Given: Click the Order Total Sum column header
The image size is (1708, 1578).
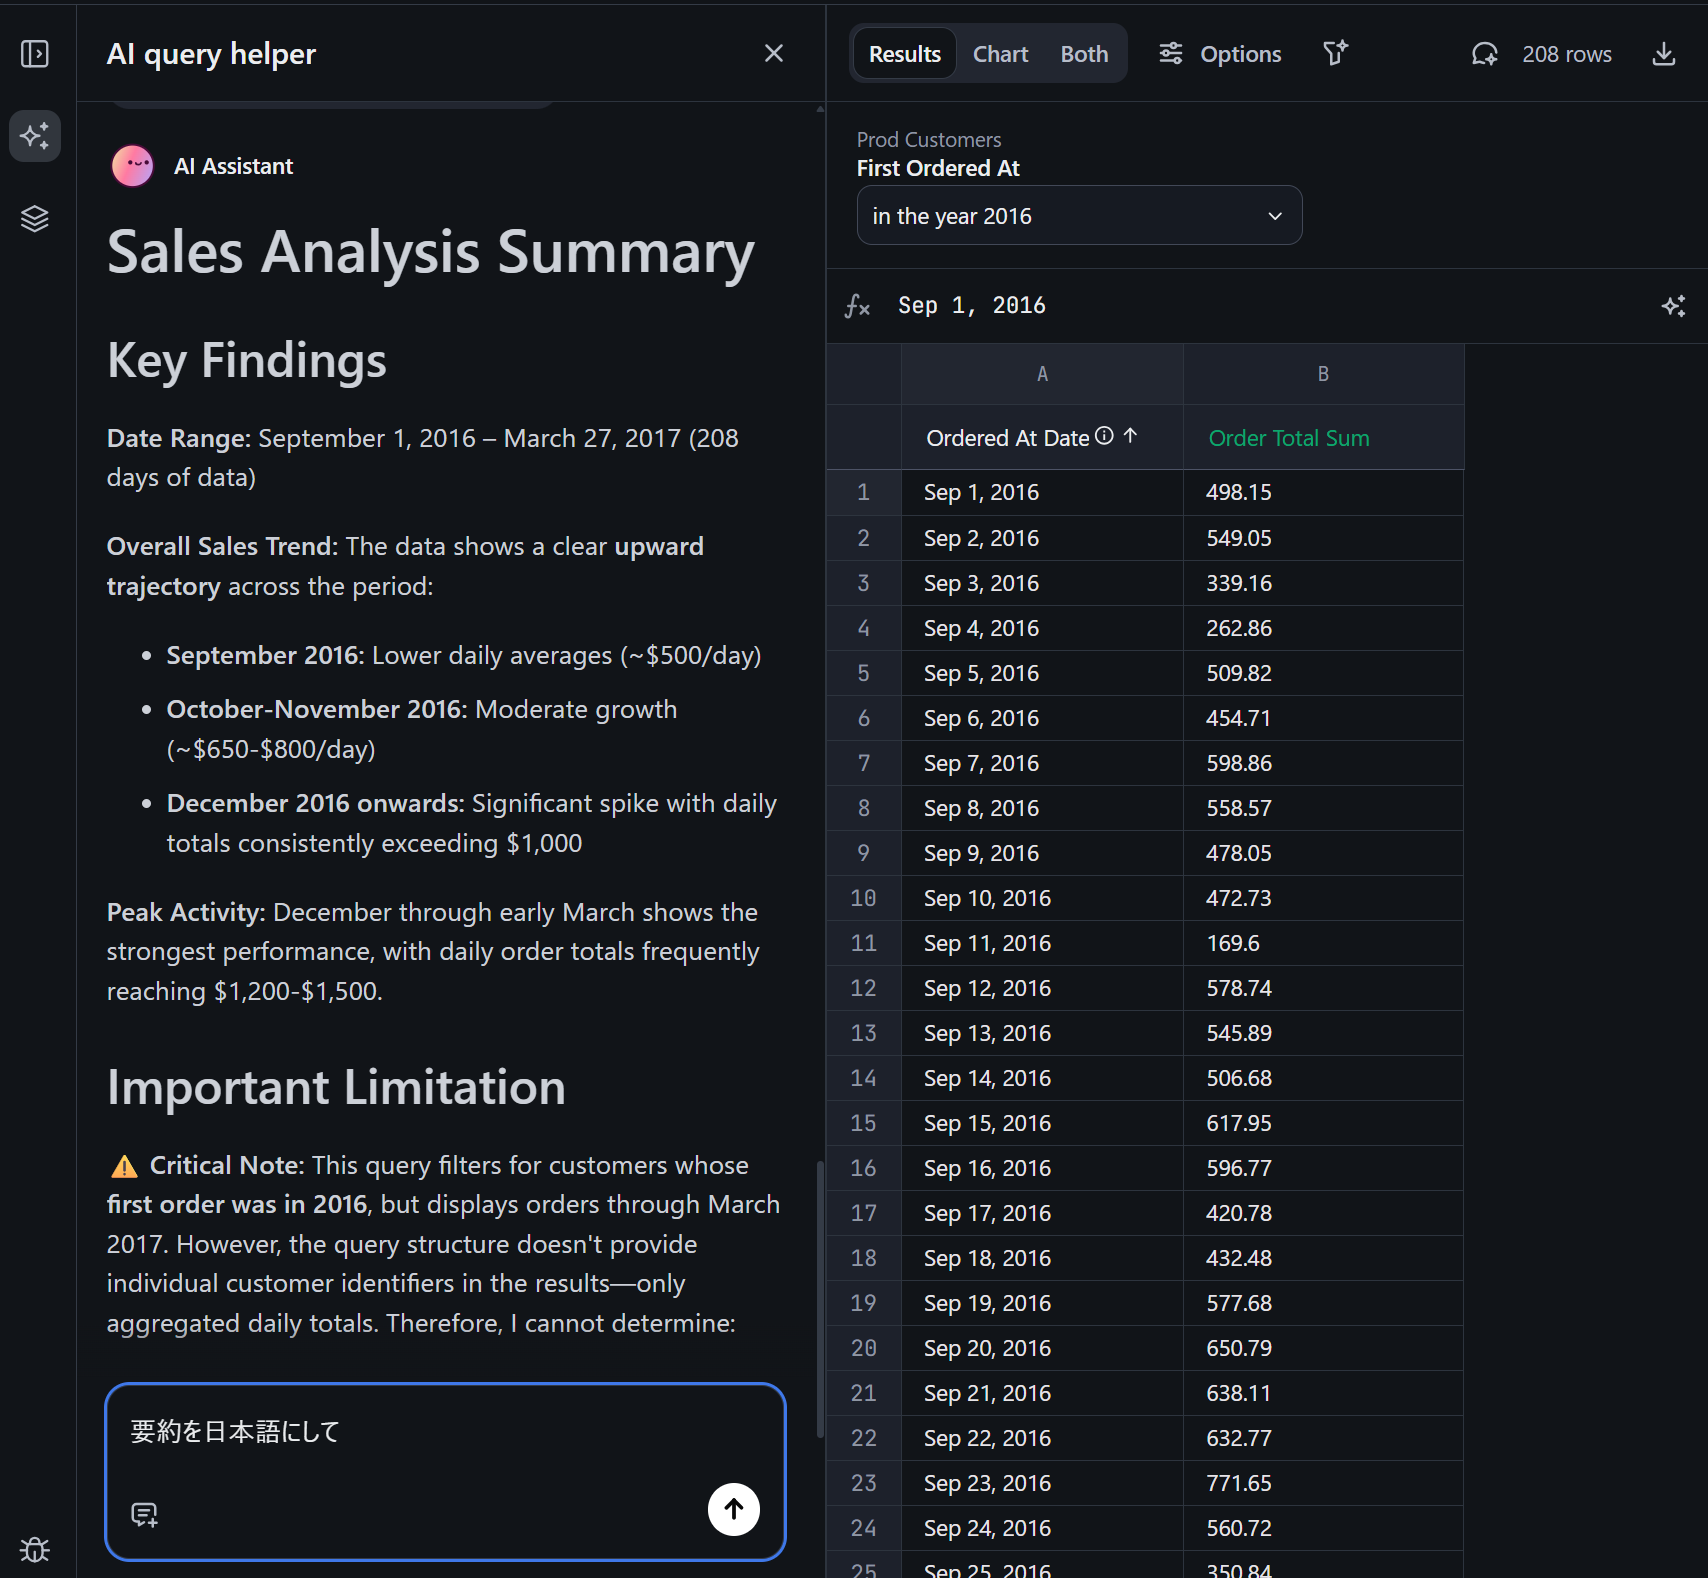Looking at the screenshot, I should pos(1288,438).
